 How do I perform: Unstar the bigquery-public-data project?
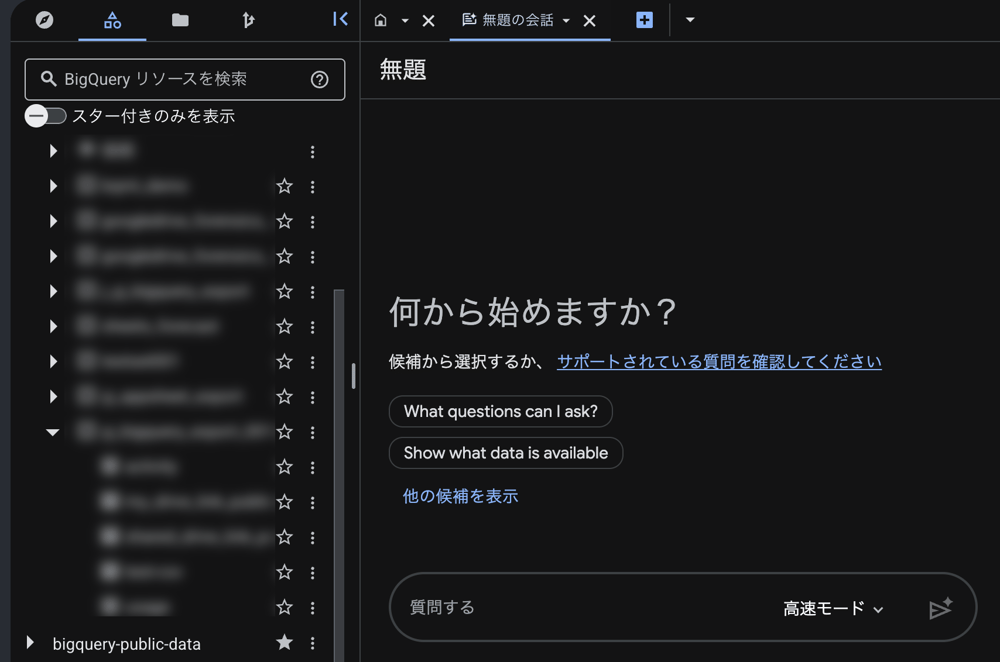pyautogui.click(x=284, y=642)
